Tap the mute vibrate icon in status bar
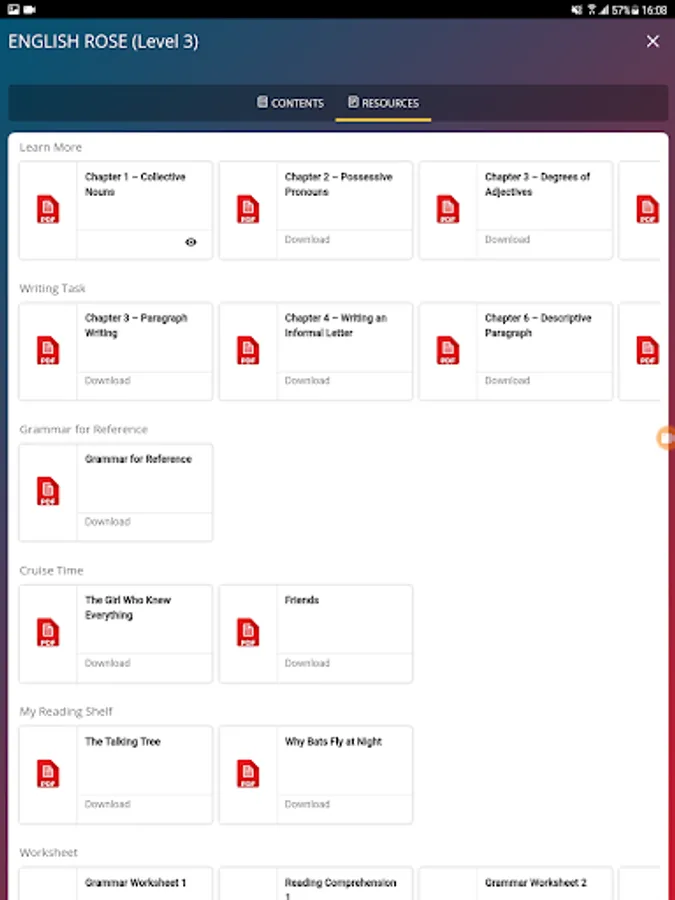 [x=577, y=10]
